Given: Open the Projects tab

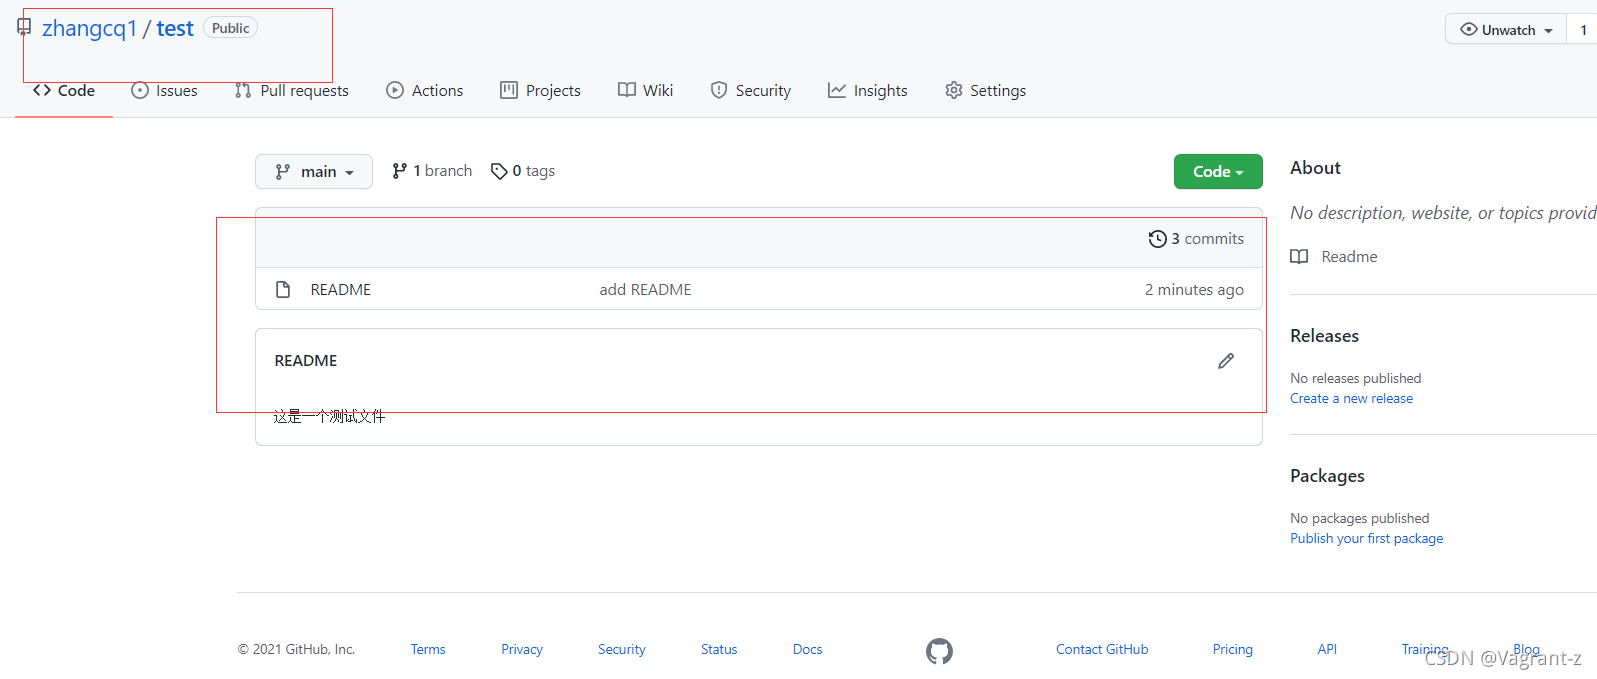Looking at the screenshot, I should pyautogui.click(x=541, y=90).
